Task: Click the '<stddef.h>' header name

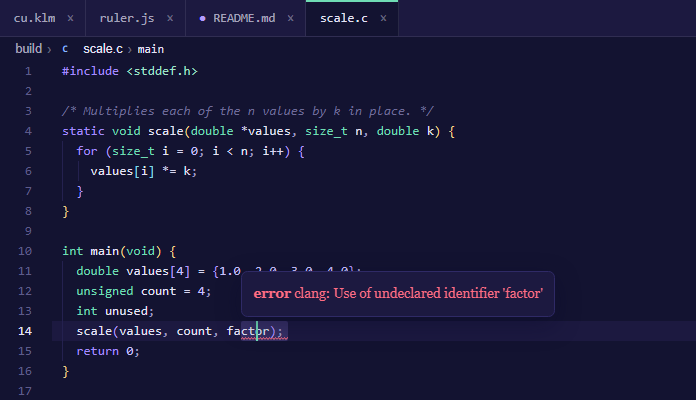Action: (x=162, y=71)
